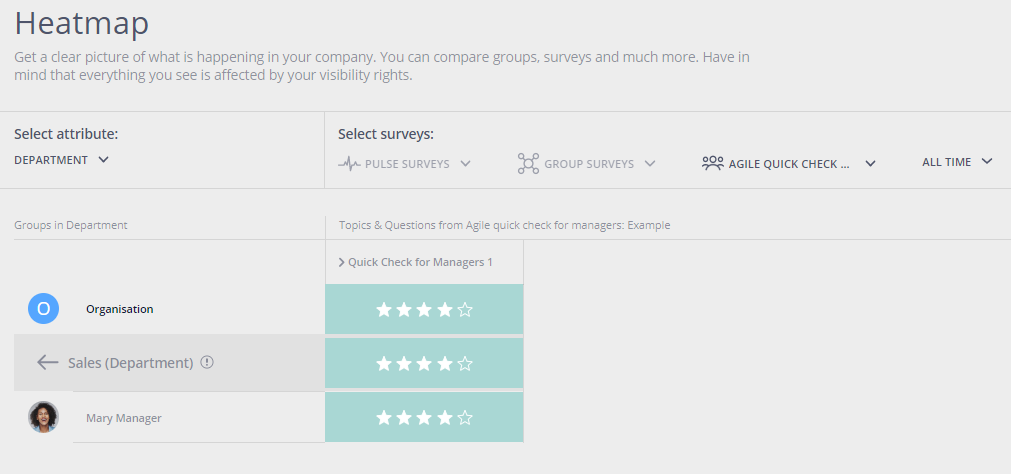Click the group surveys network icon

pos(528,164)
